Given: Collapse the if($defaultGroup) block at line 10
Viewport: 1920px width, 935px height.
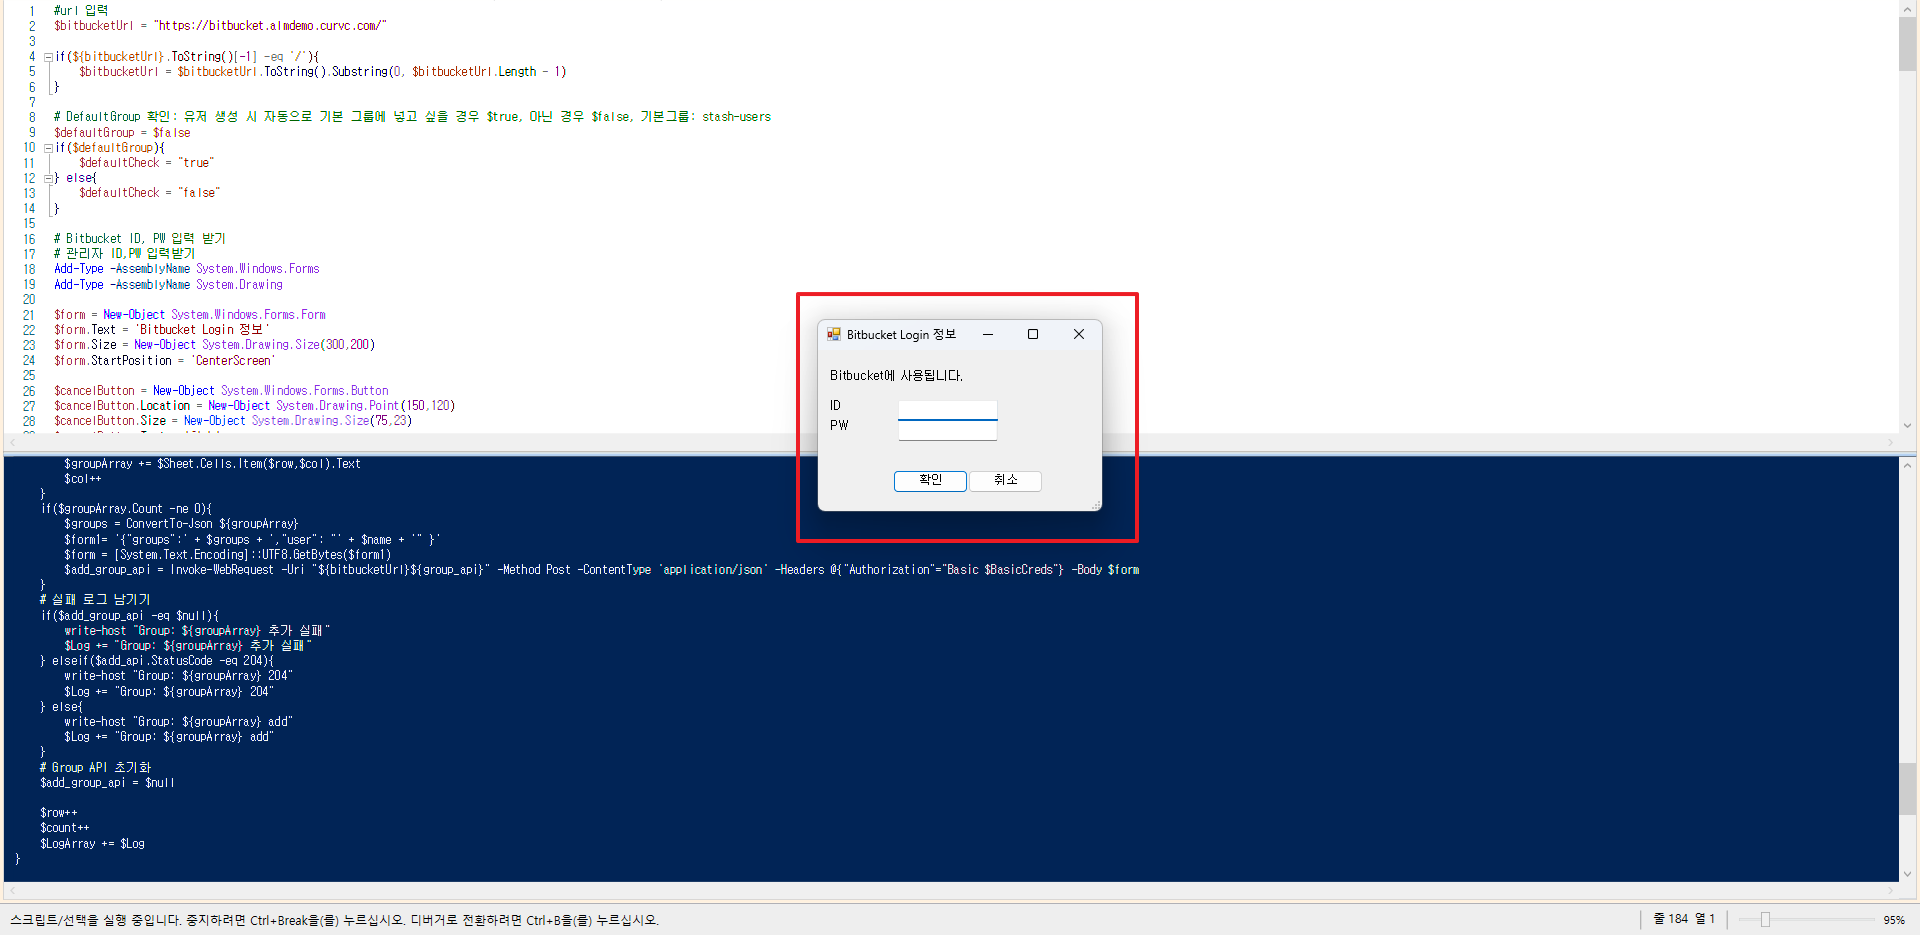Looking at the screenshot, I should pos(48,148).
